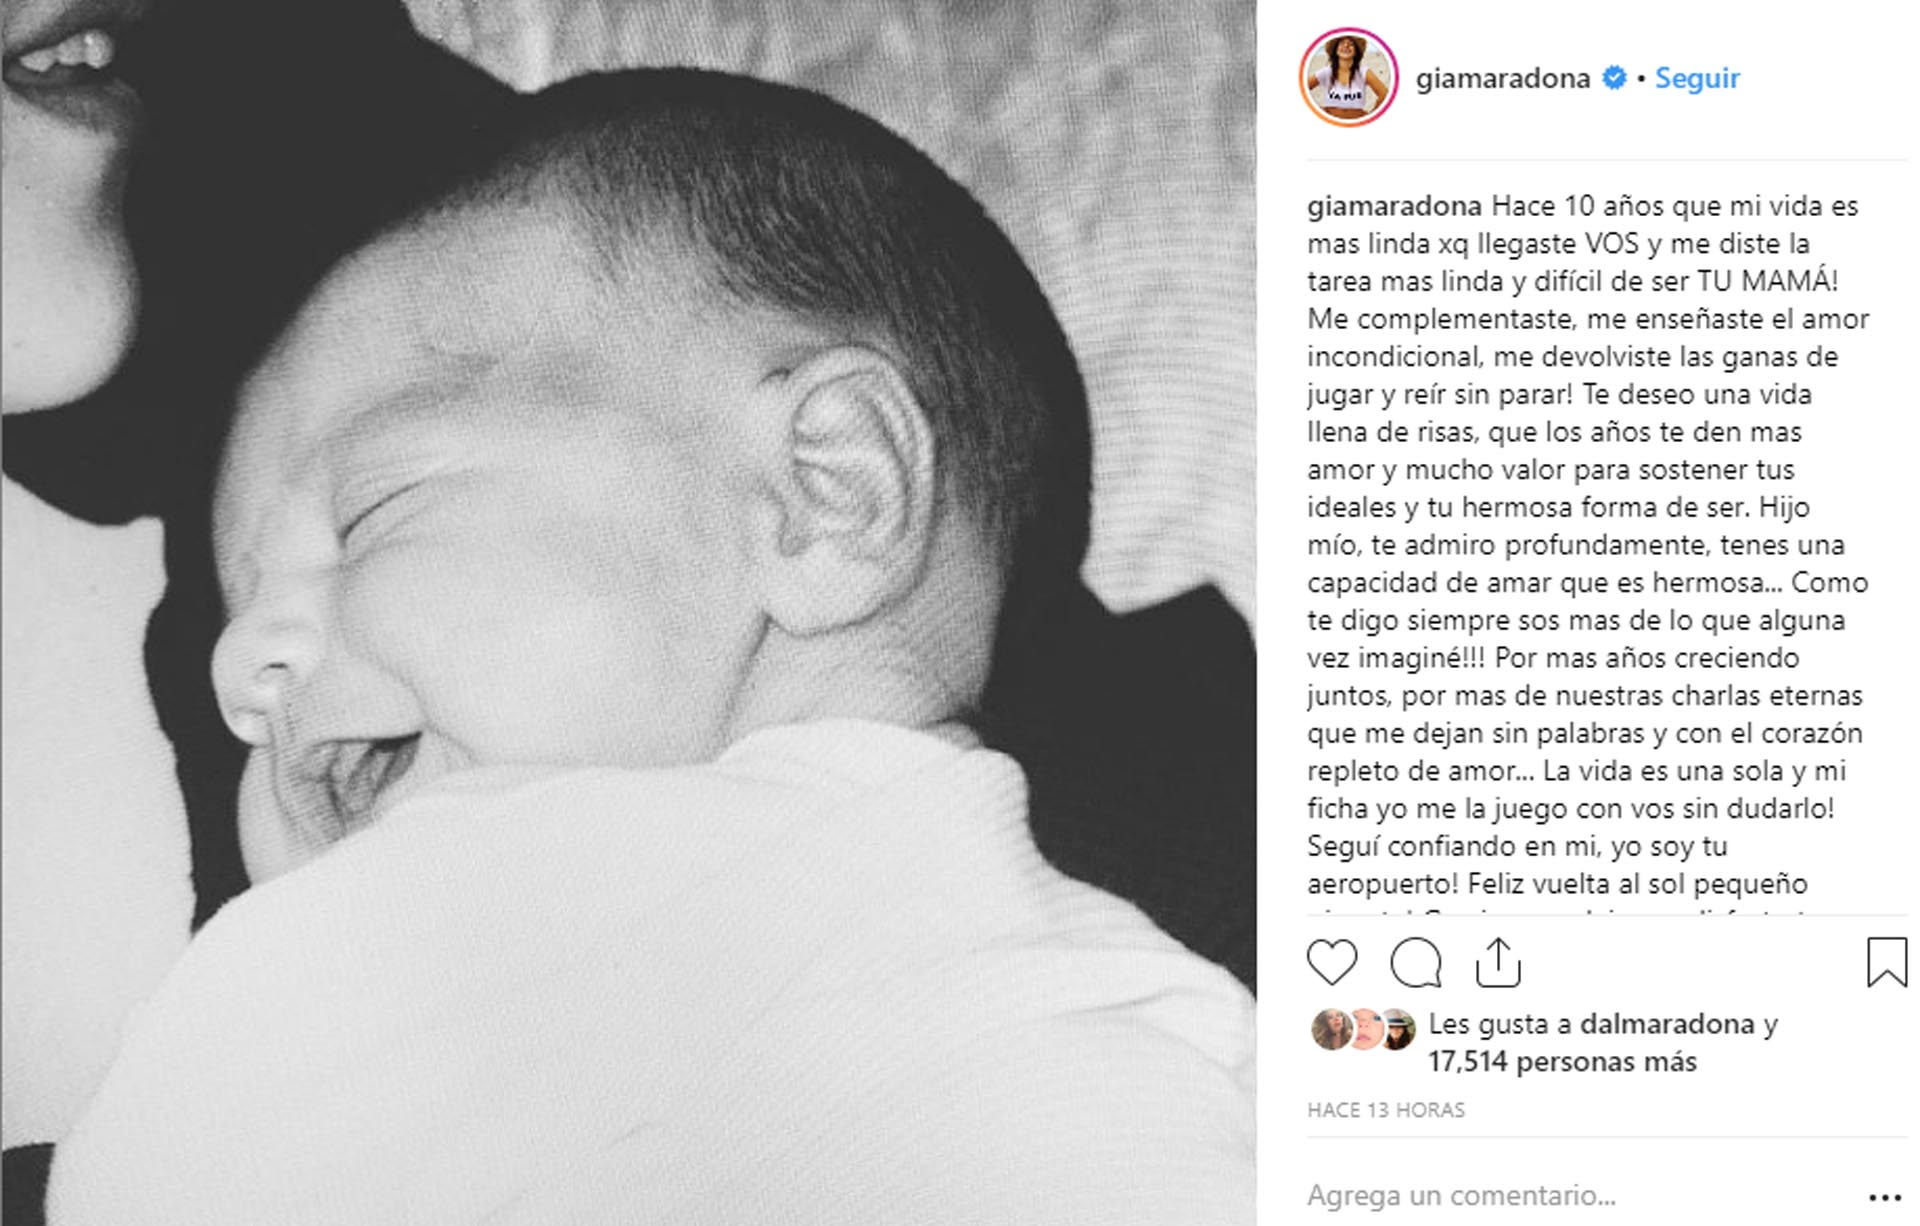Follow the account via Seguir
Image resolution: width=1920 pixels, height=1226 pixels.
(x=1697, y=78)
